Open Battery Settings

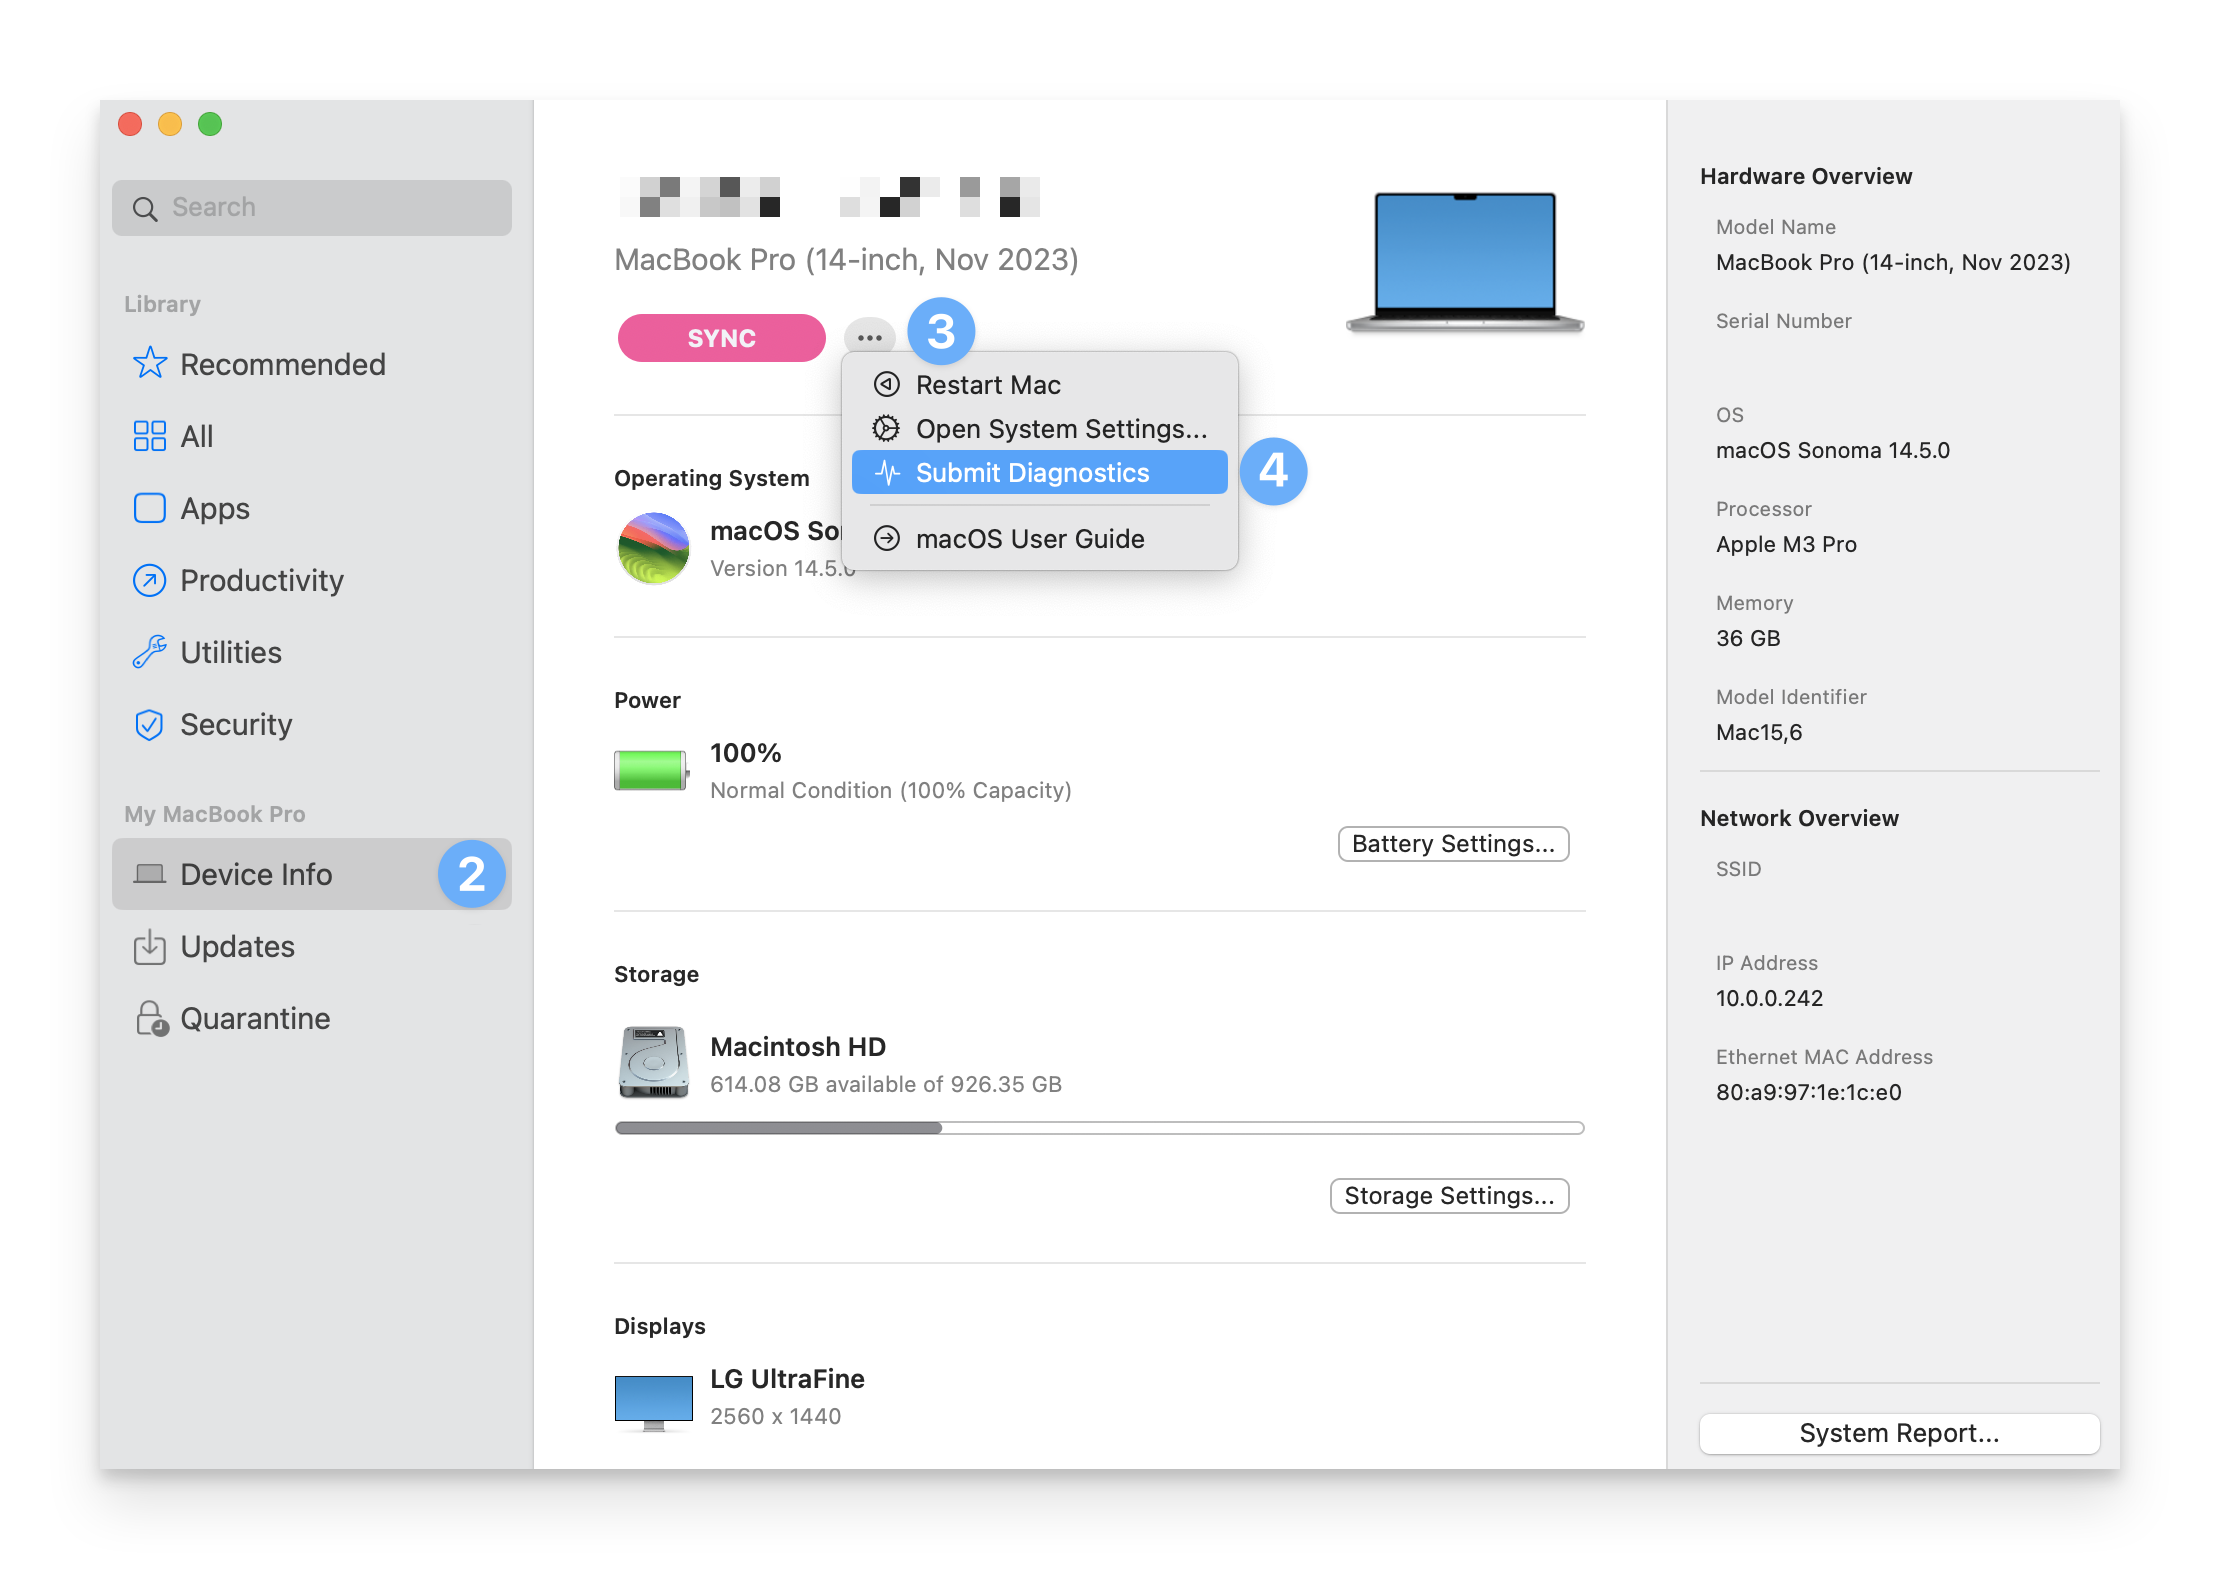click(1453, 843)
